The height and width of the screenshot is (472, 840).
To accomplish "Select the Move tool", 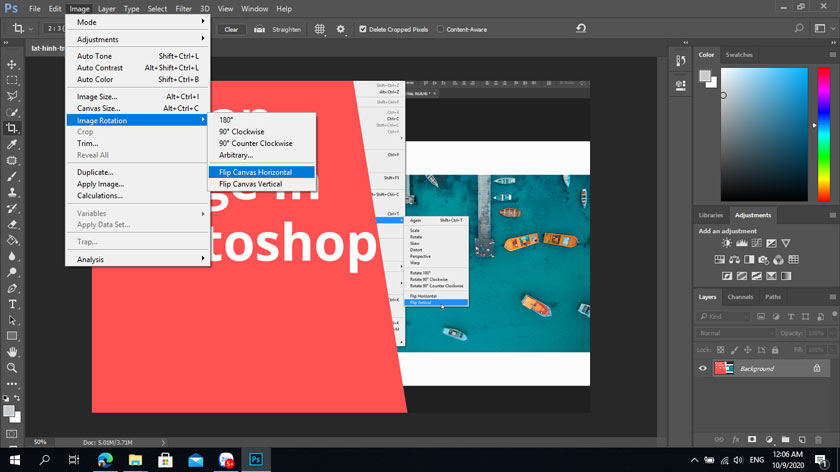I will pyautogui.click(x=12, y=64).
